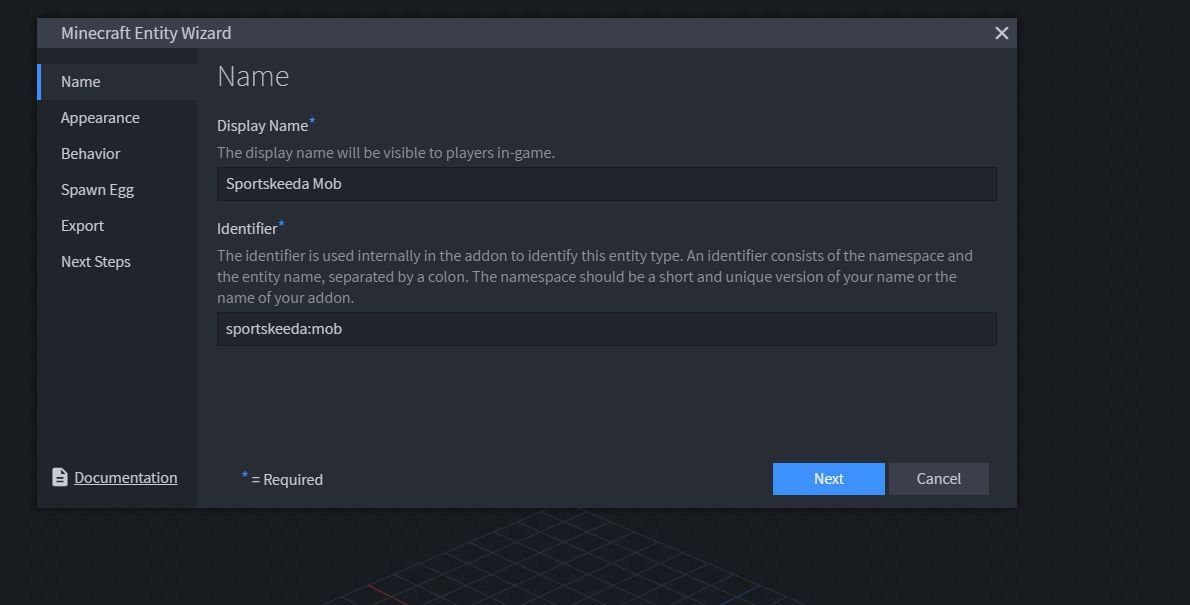1190x605 pixels.
Task: Click the required asterisk next to Display Name
Action: point(311,120)
